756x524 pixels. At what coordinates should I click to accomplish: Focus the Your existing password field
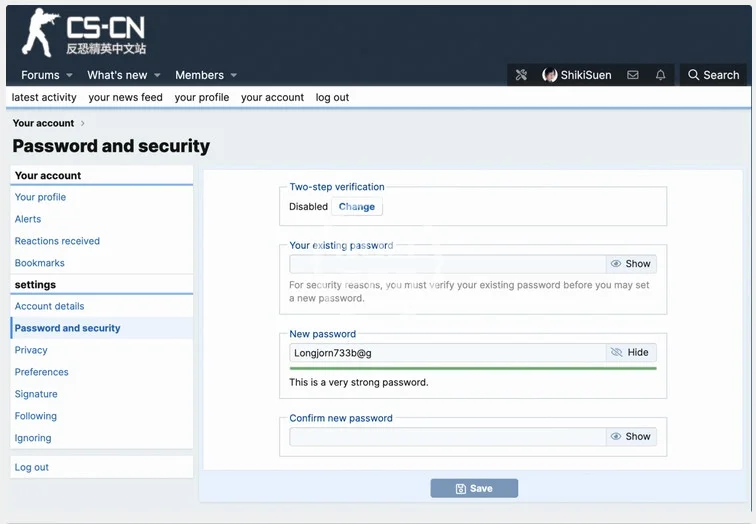447,264
